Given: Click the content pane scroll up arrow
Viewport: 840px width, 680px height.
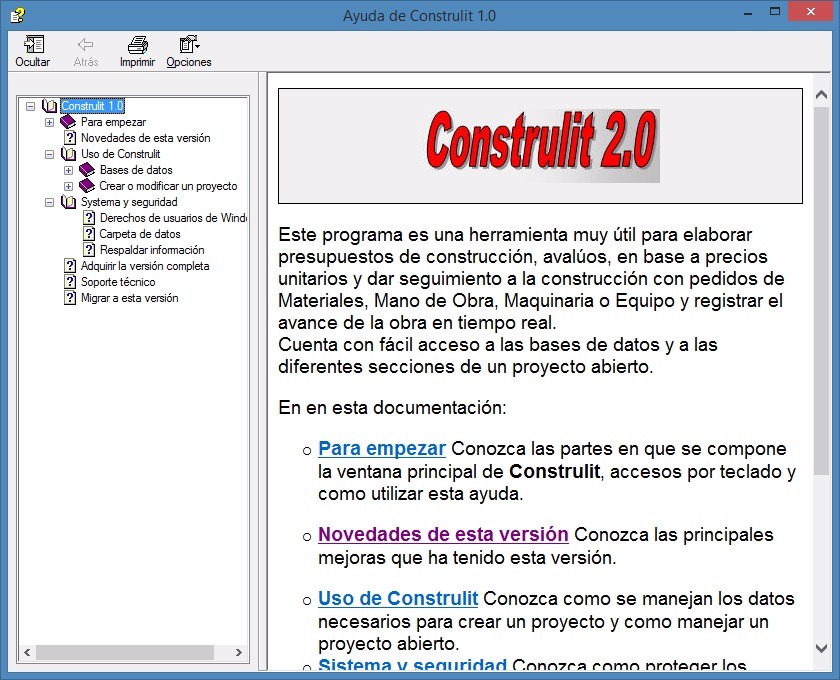Looking at the screenshot, I should click(821, 95).
